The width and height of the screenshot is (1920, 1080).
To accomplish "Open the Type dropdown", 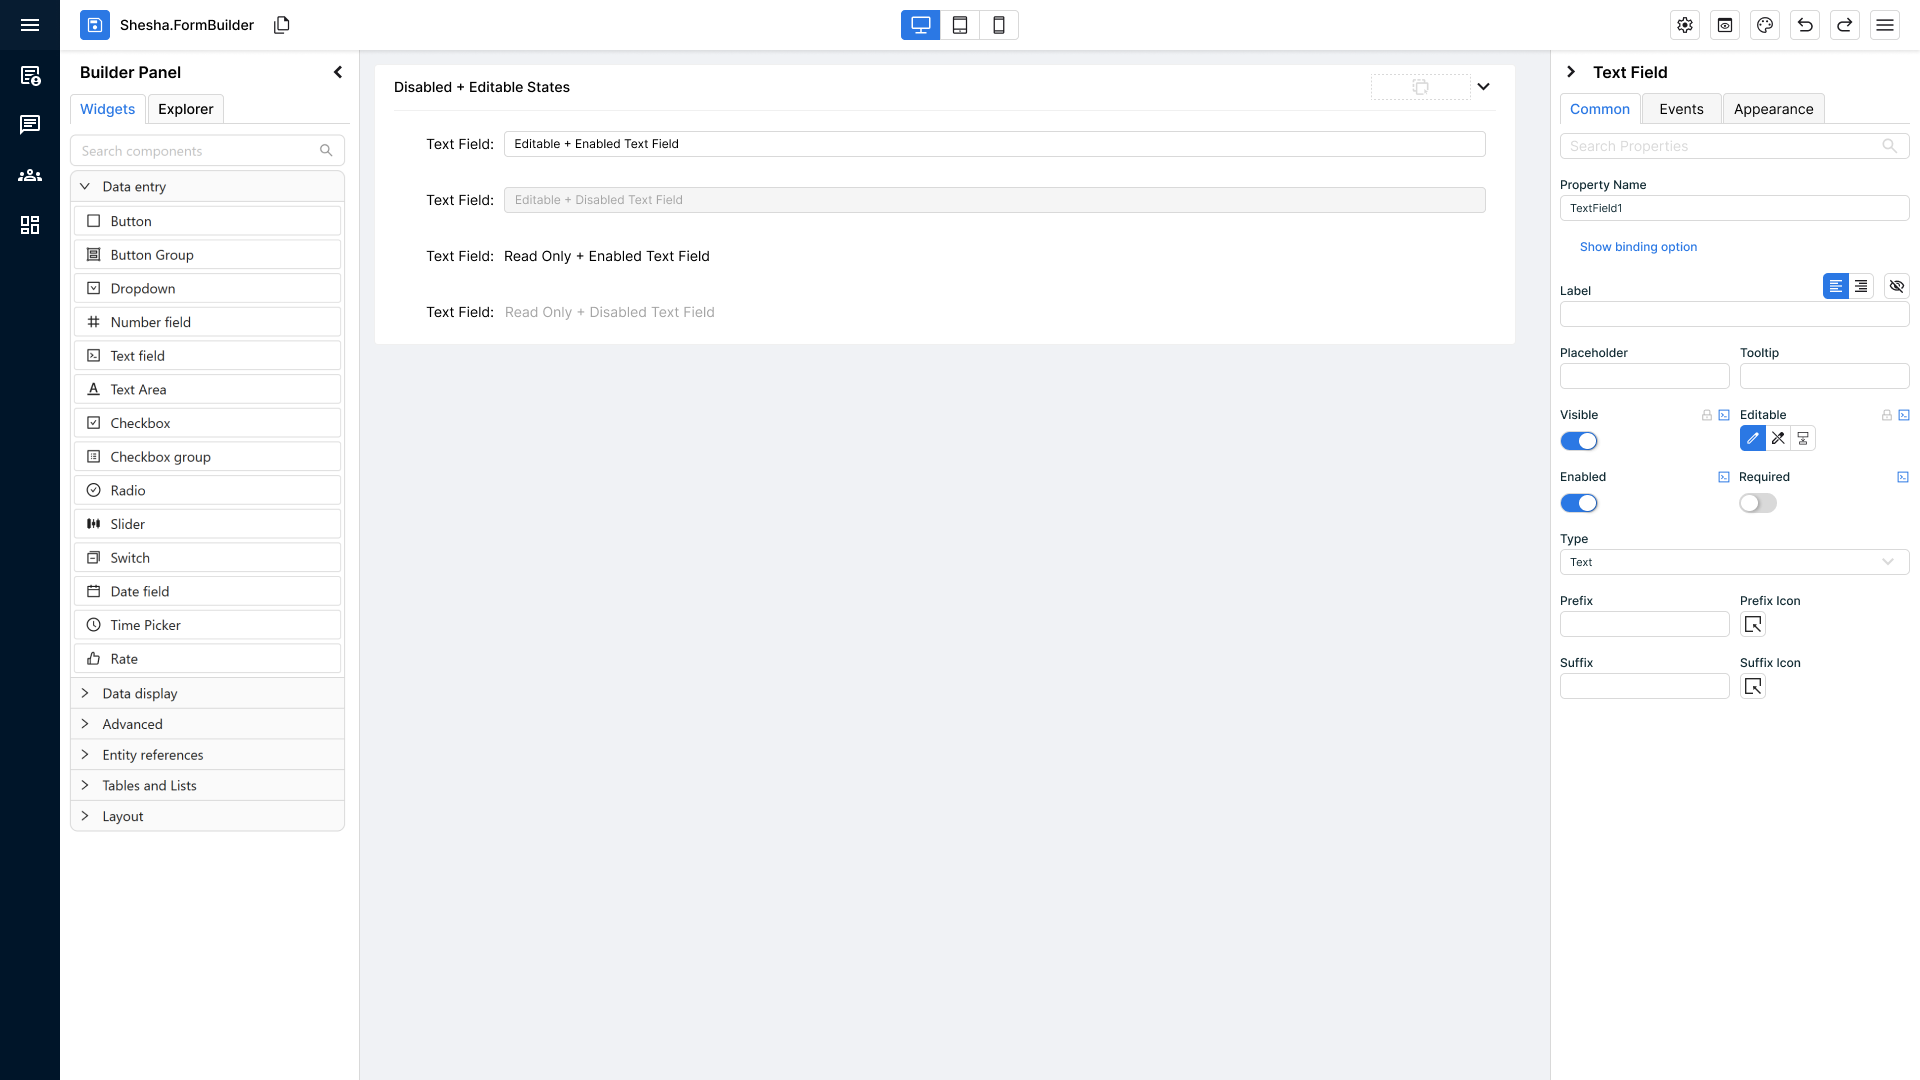I will pos(1734,562).
